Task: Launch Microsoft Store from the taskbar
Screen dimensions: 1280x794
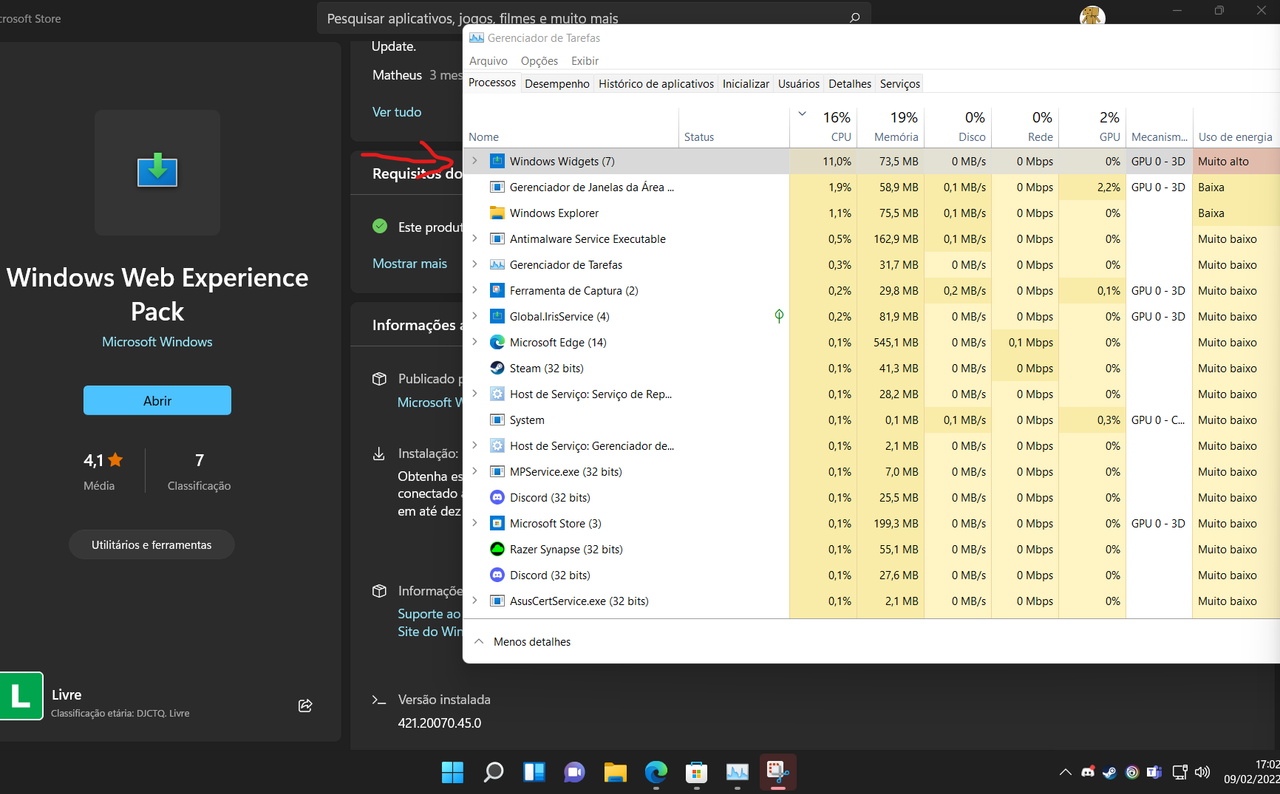Action: (x=696, y=772)
